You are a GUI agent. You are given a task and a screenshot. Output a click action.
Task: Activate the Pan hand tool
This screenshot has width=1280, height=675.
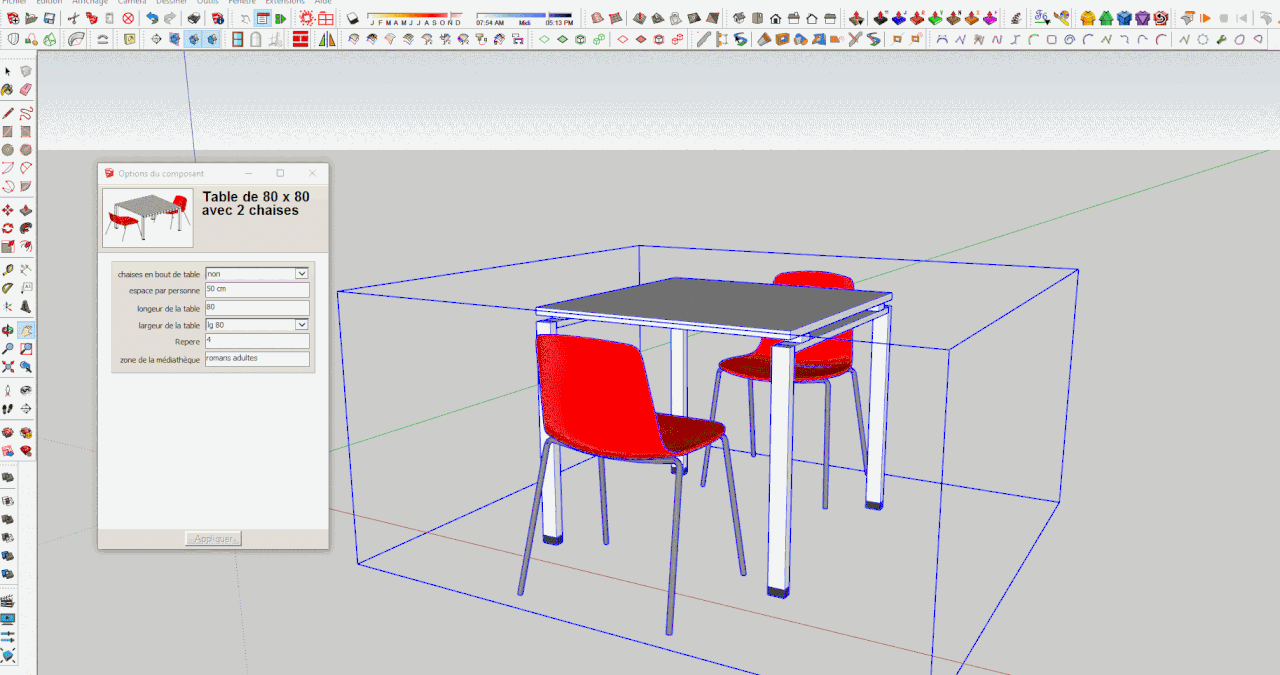pos(26,330)
